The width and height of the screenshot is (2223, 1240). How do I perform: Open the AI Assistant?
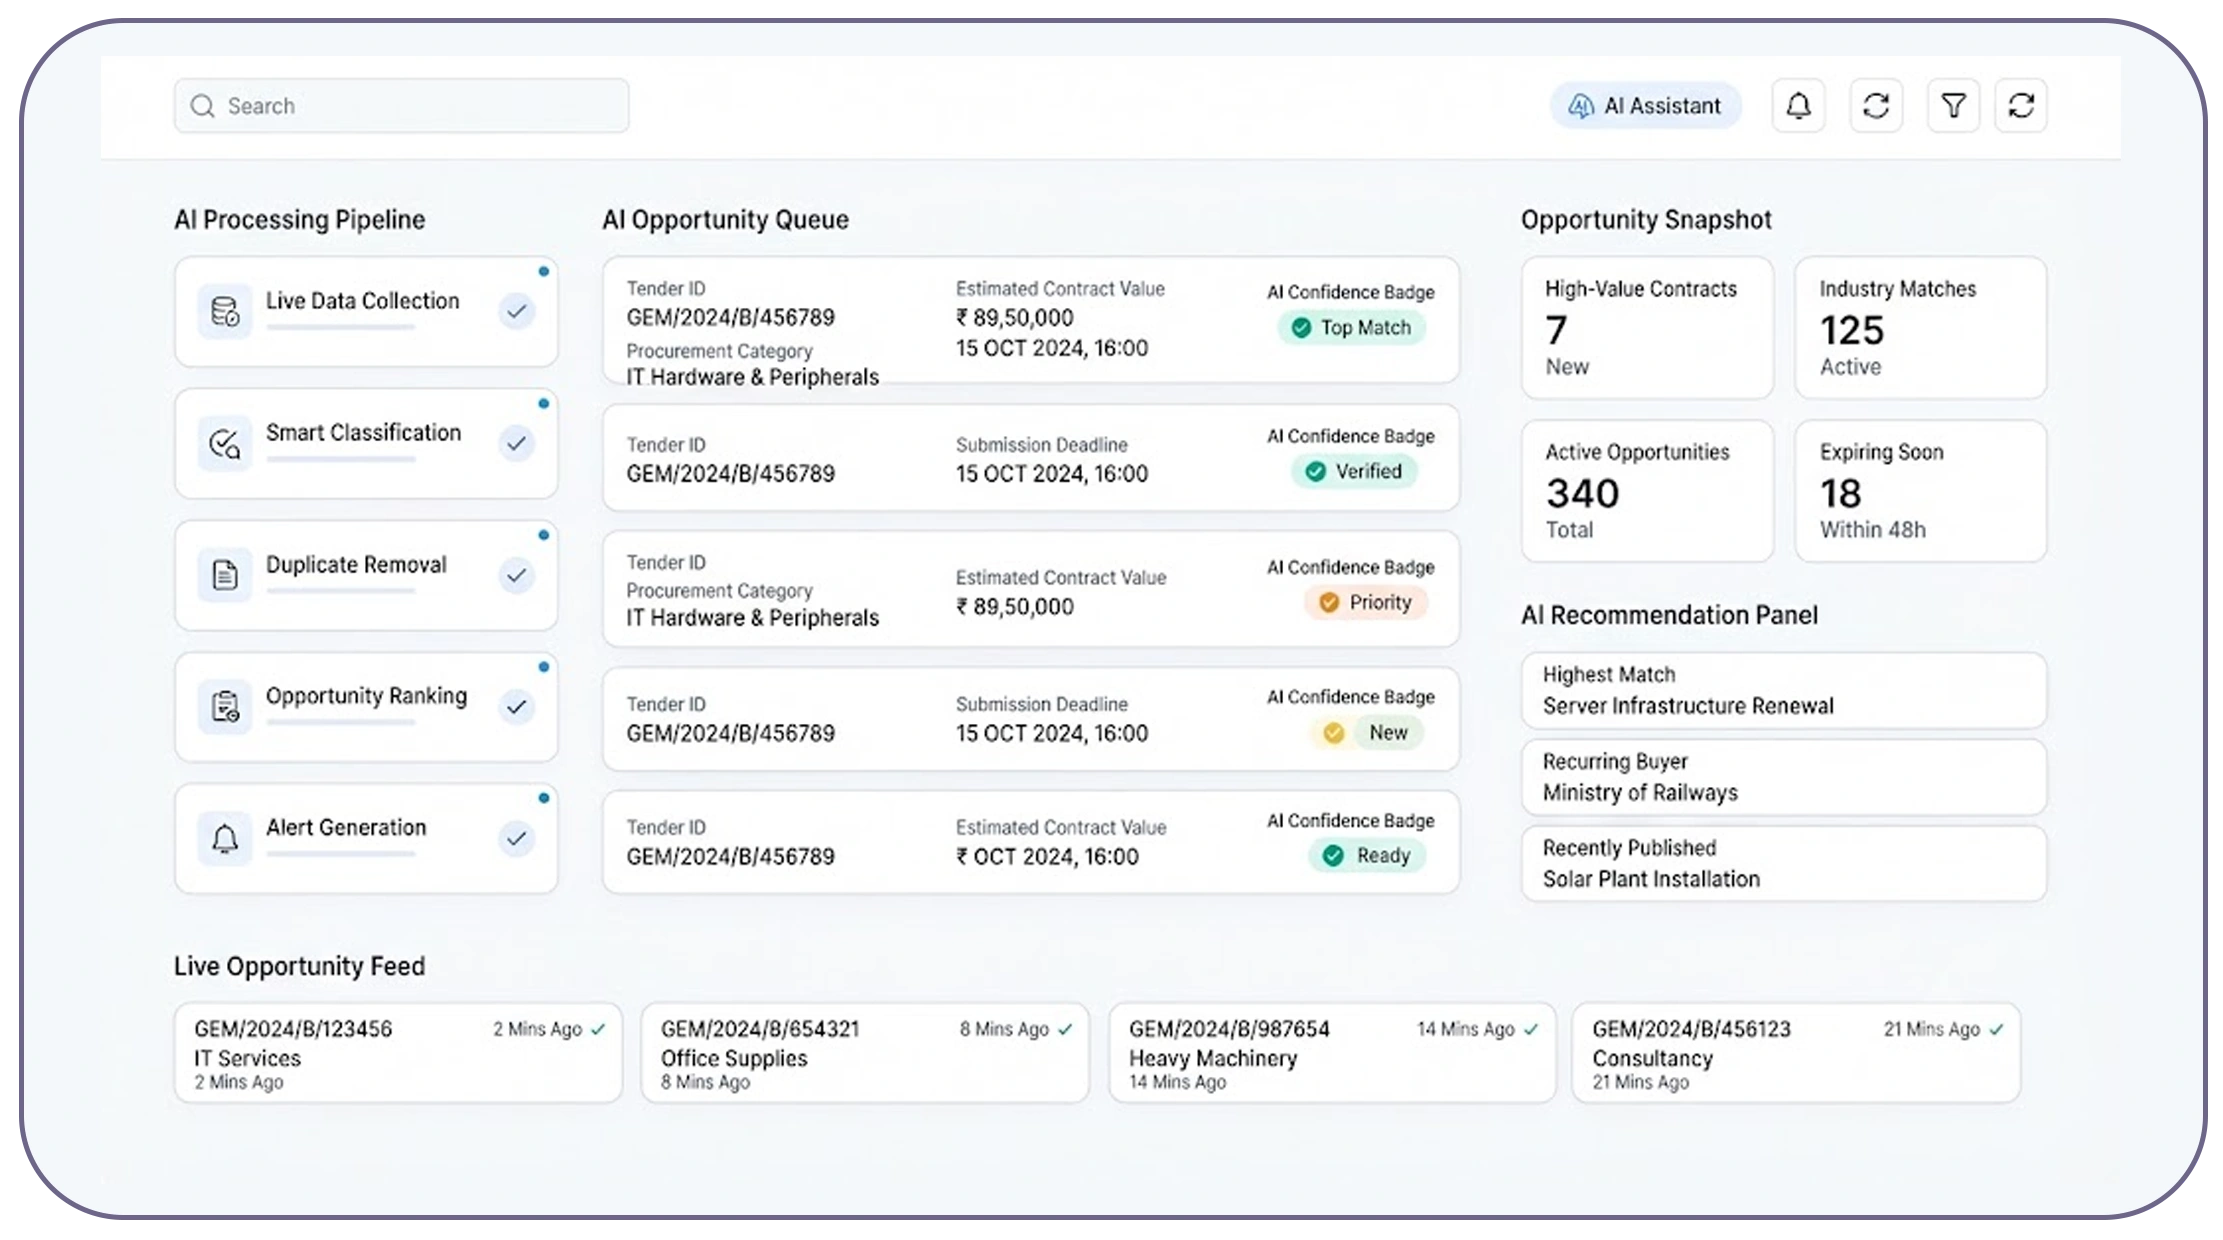pyautogui.click(x=1645, y=106)
